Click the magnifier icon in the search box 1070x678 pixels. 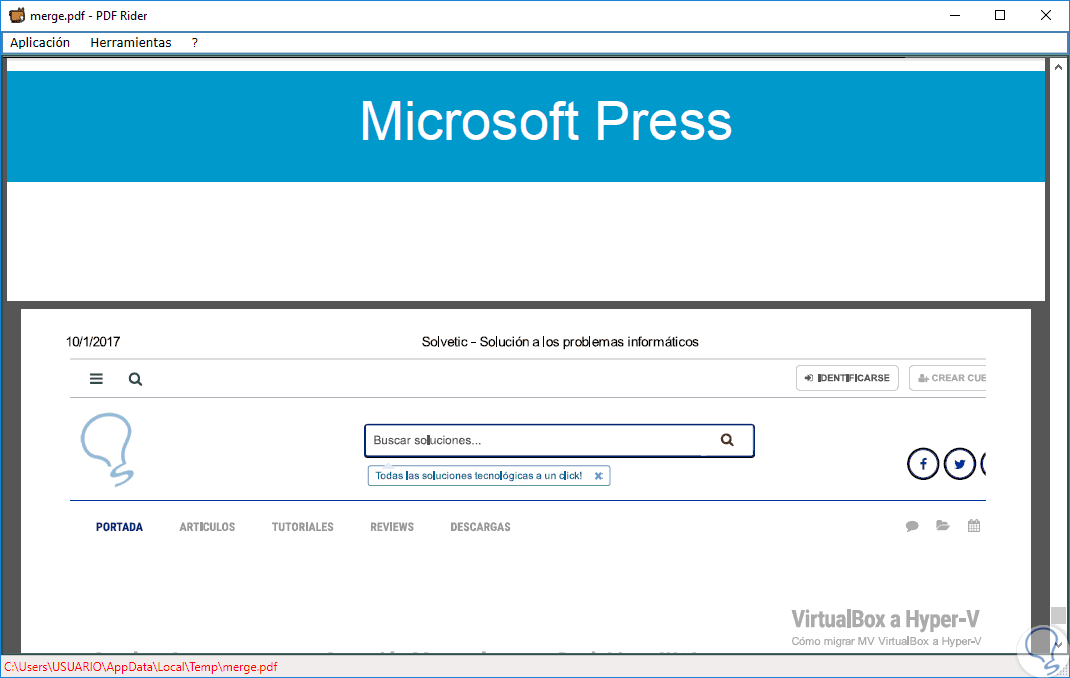click(x=727, y=440)
